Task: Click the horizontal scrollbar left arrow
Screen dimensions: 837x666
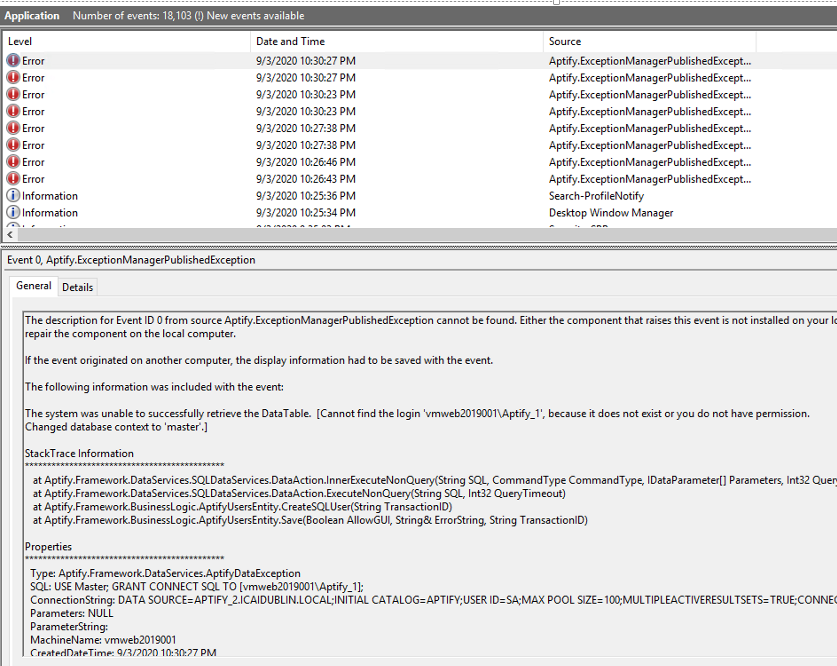Action: 10,234
